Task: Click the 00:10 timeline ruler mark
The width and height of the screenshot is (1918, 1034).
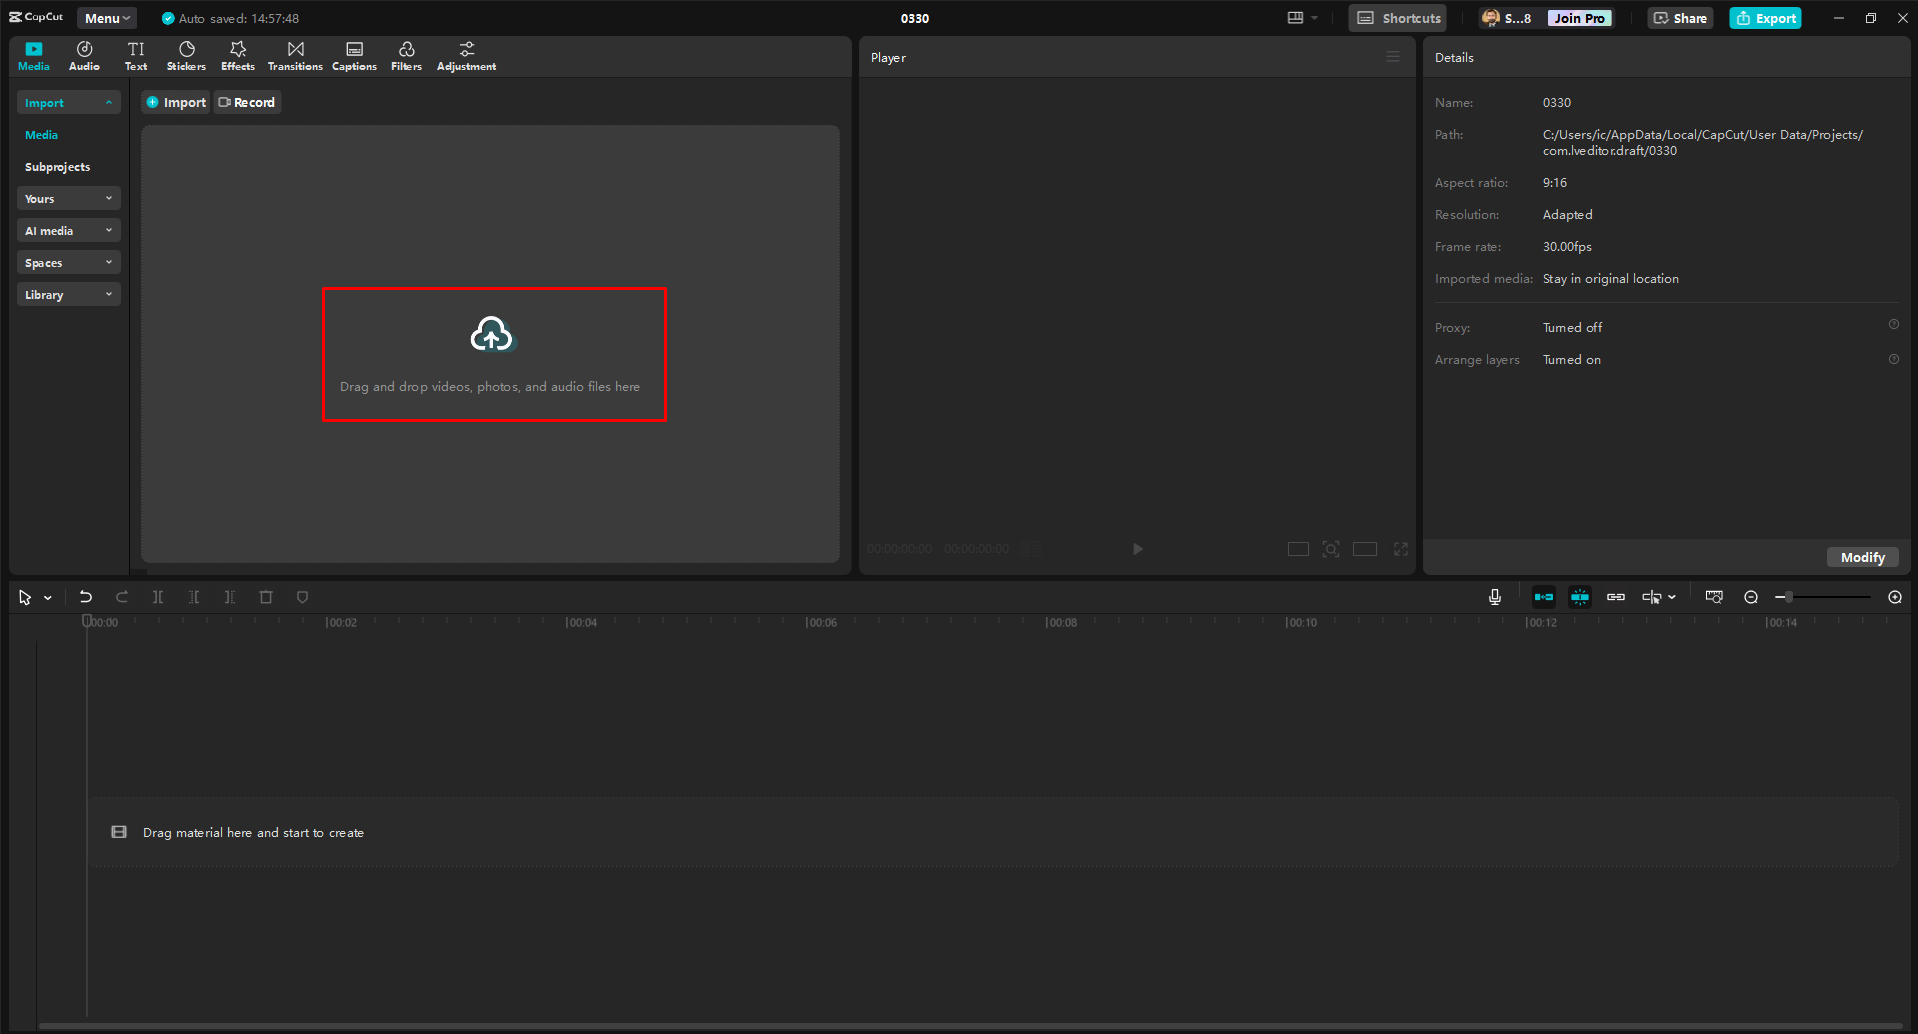Action: pyautogui.click(x=1301, y=622)
